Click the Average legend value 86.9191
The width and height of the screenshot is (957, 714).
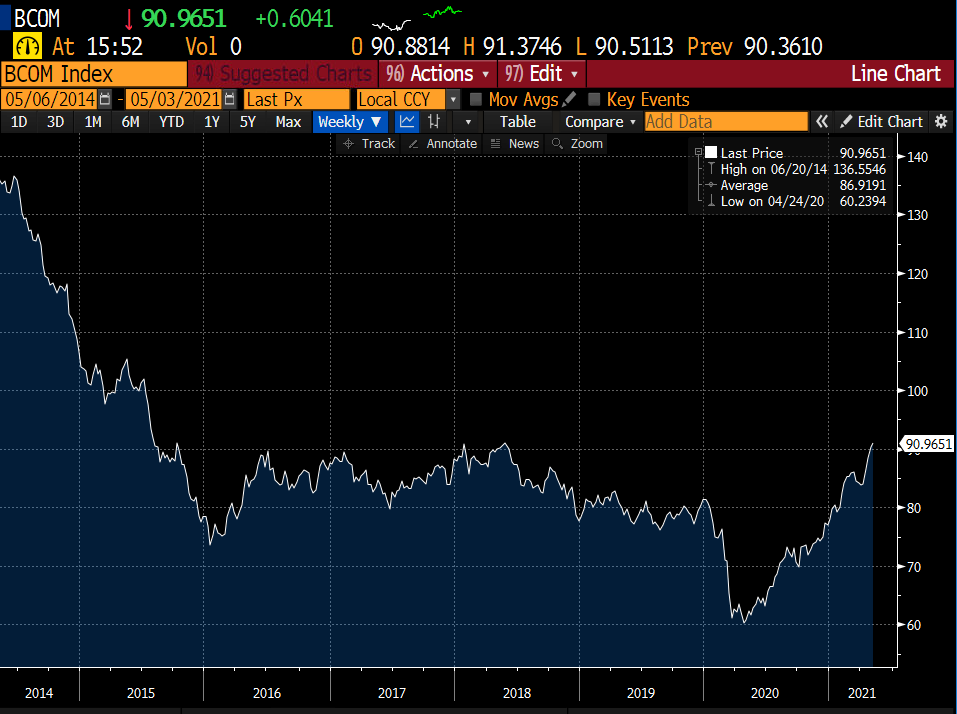[862, 185]
